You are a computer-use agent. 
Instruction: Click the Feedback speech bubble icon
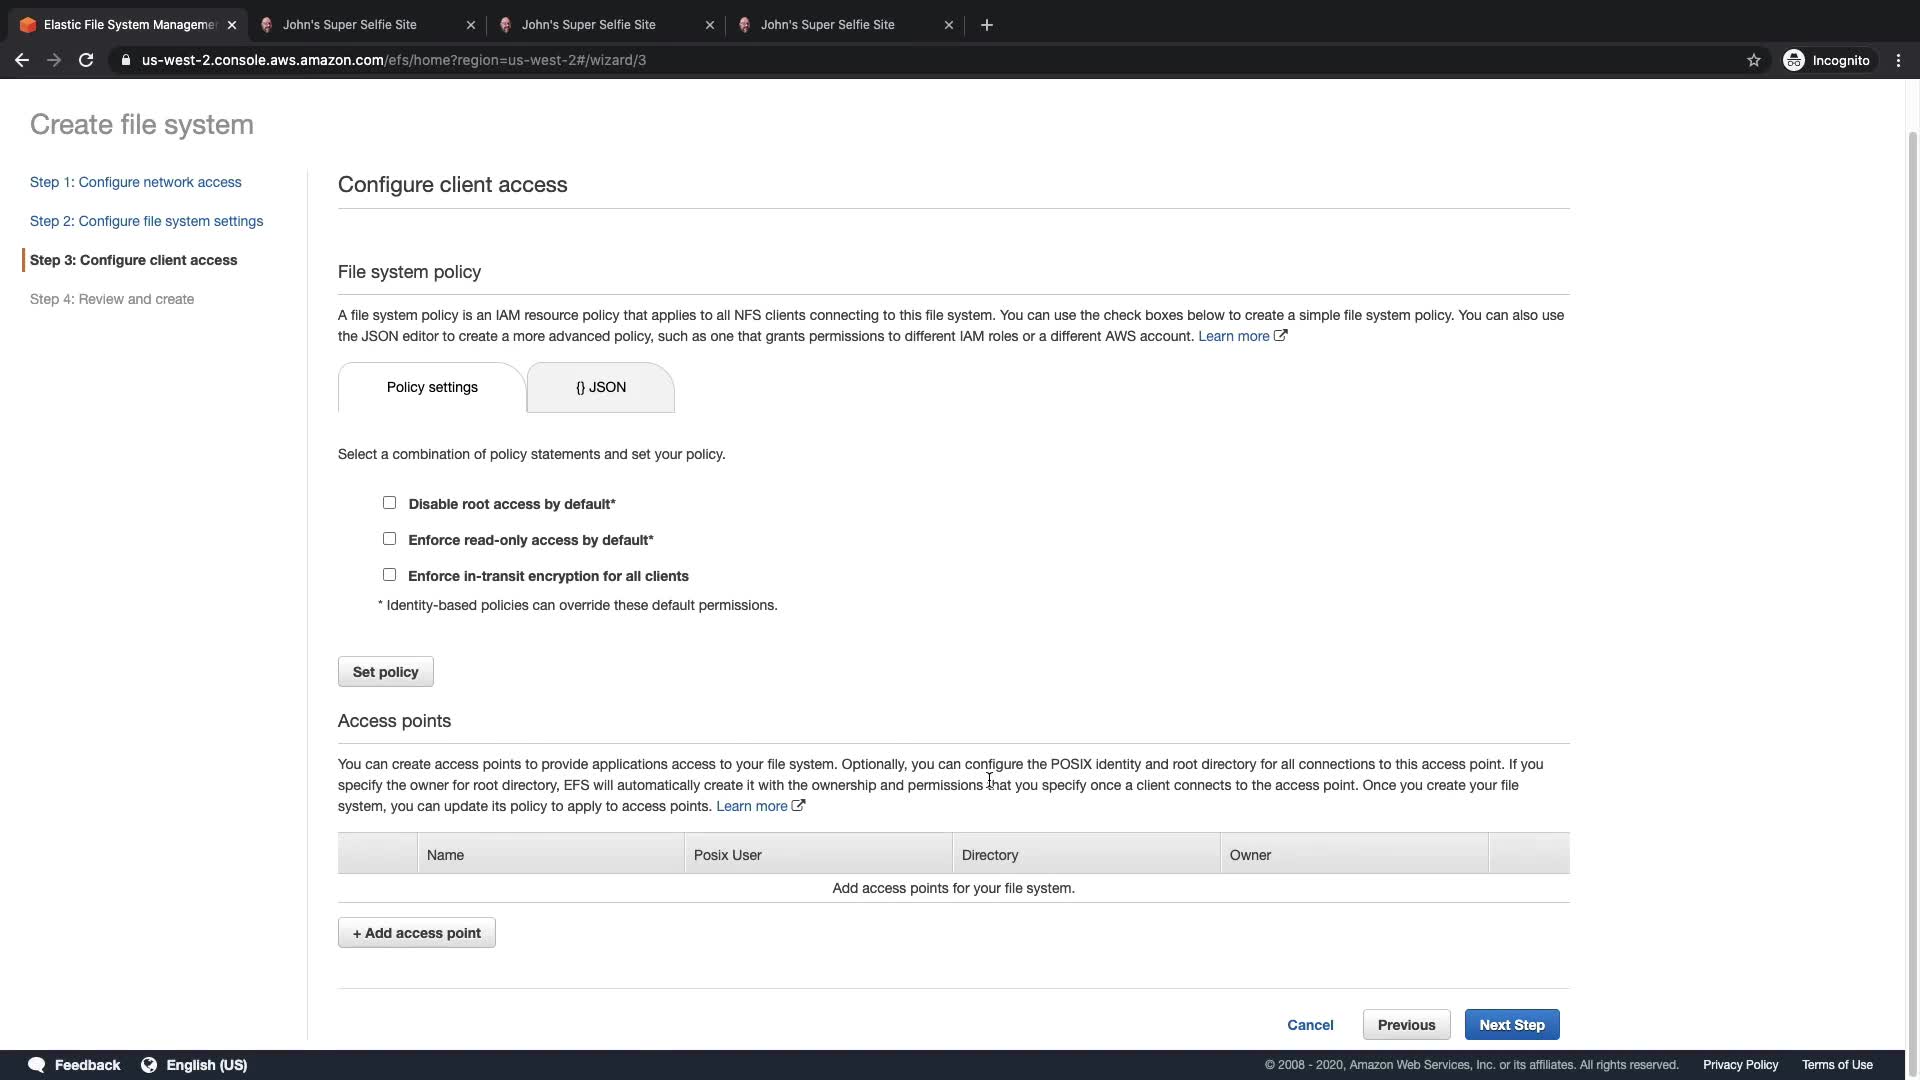tap(37, 1065)
